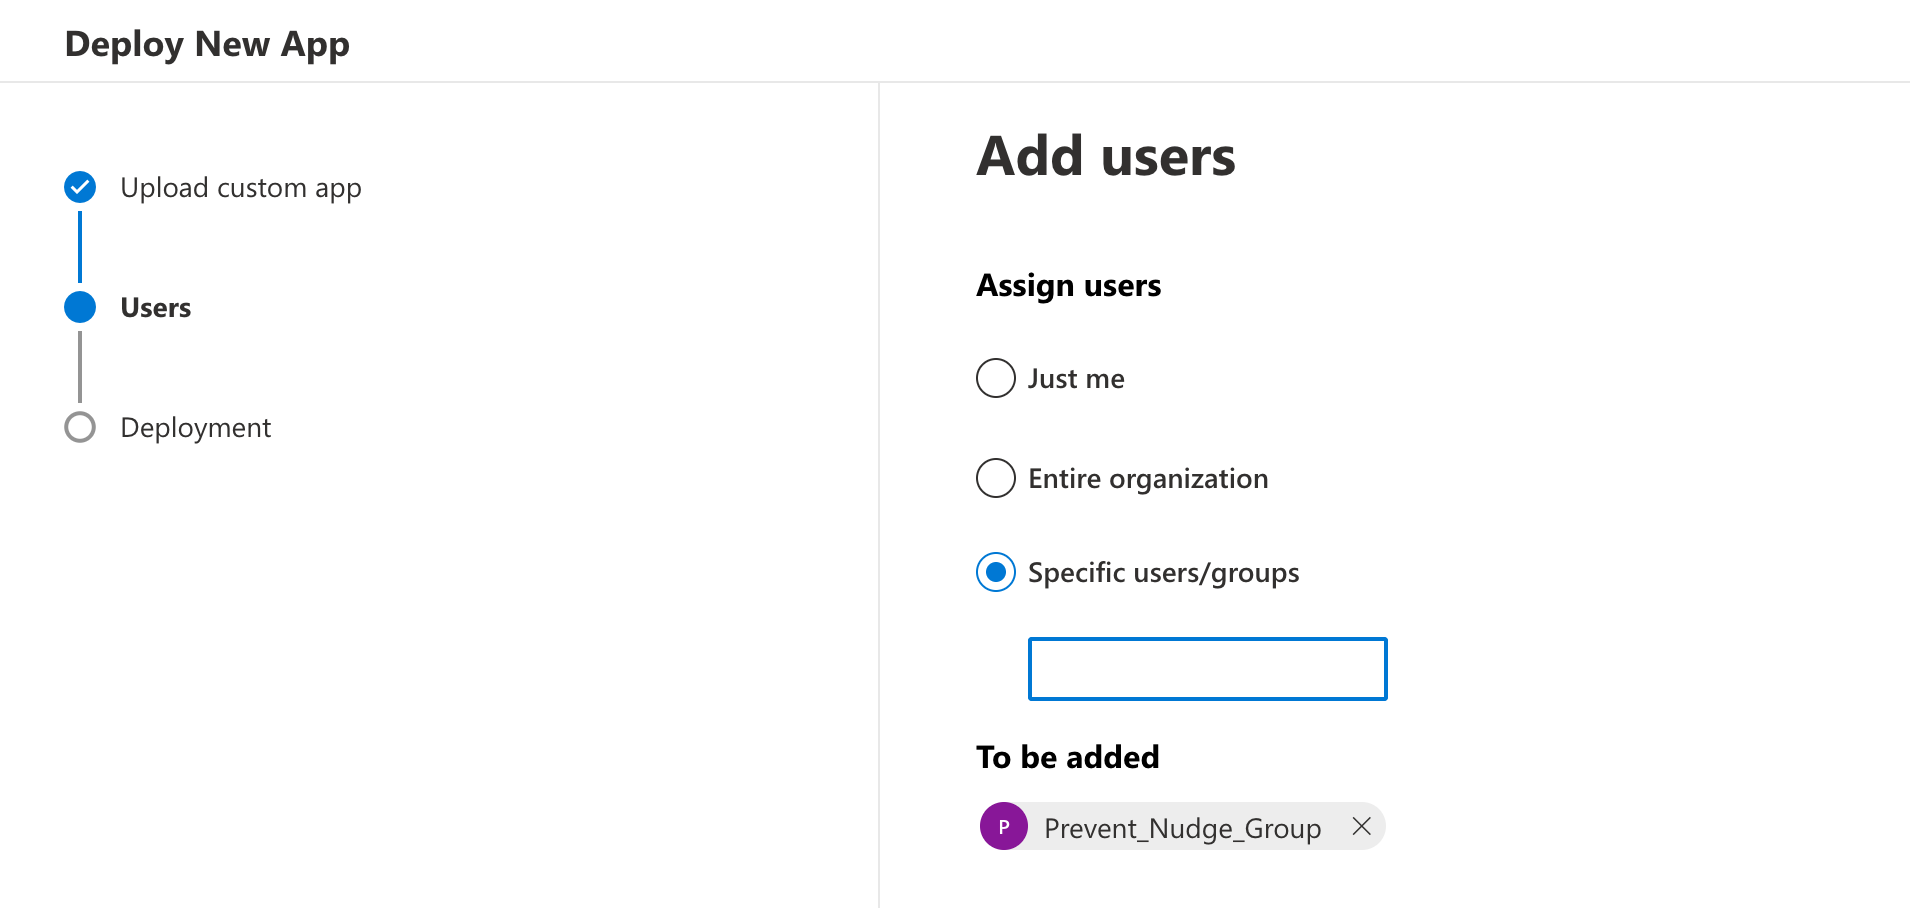The height and width of the screenshot is (908, 1910).
Task: Open the Upload custom app step
Action: 240,187
